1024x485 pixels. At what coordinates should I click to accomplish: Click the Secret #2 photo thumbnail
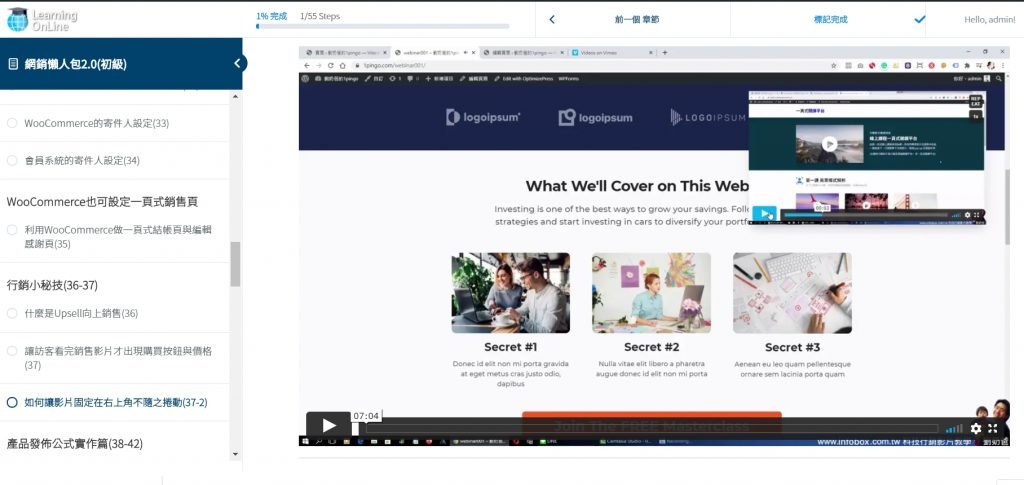(x=652, y=293)
